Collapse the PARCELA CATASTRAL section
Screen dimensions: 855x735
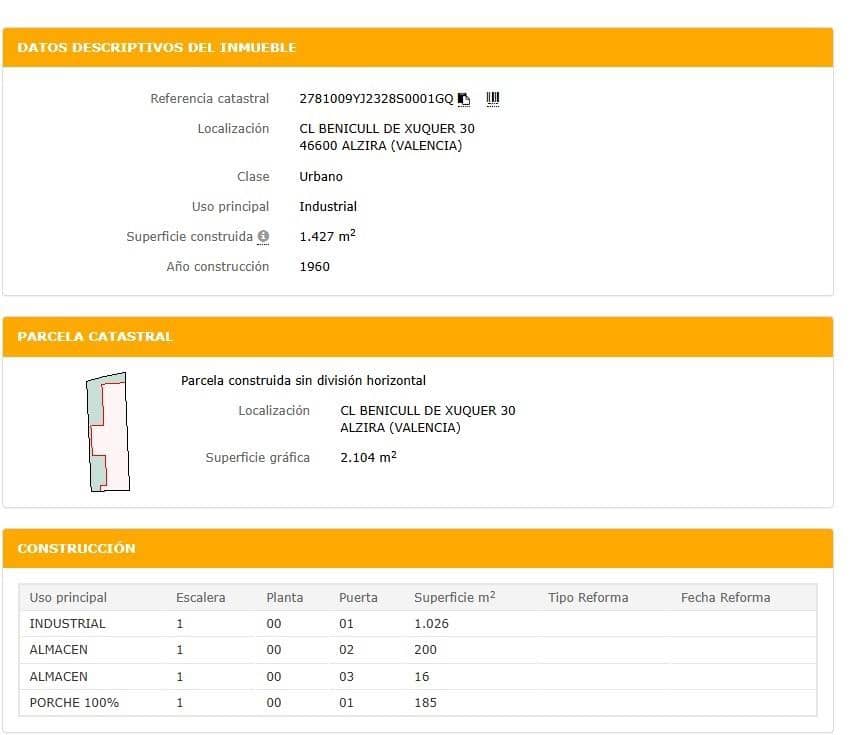[x=93, y=336]
